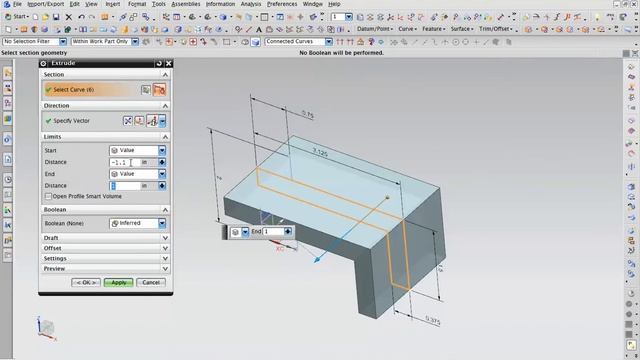Viewport: 640px width, 360px height.
Task: Open the Feature toolbar menu
Action: [x=433, y=29]
